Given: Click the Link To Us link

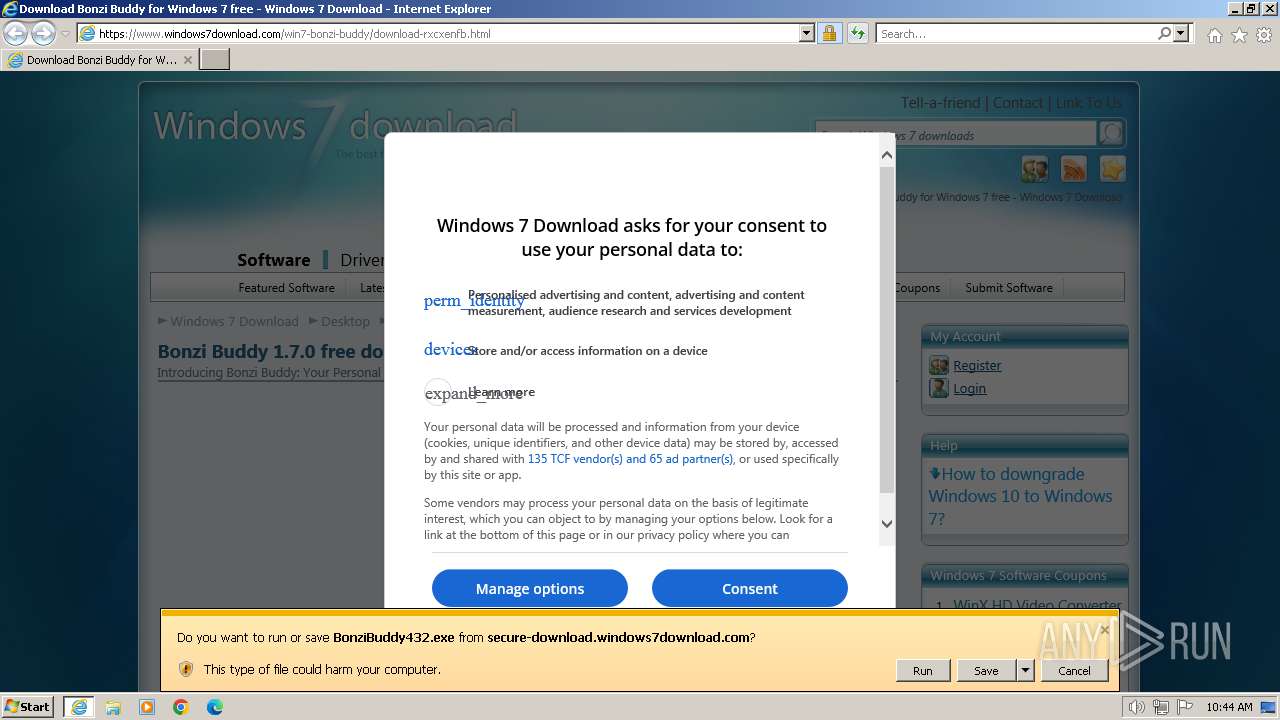Looking at the screenshot, I should coord(1089,103).
